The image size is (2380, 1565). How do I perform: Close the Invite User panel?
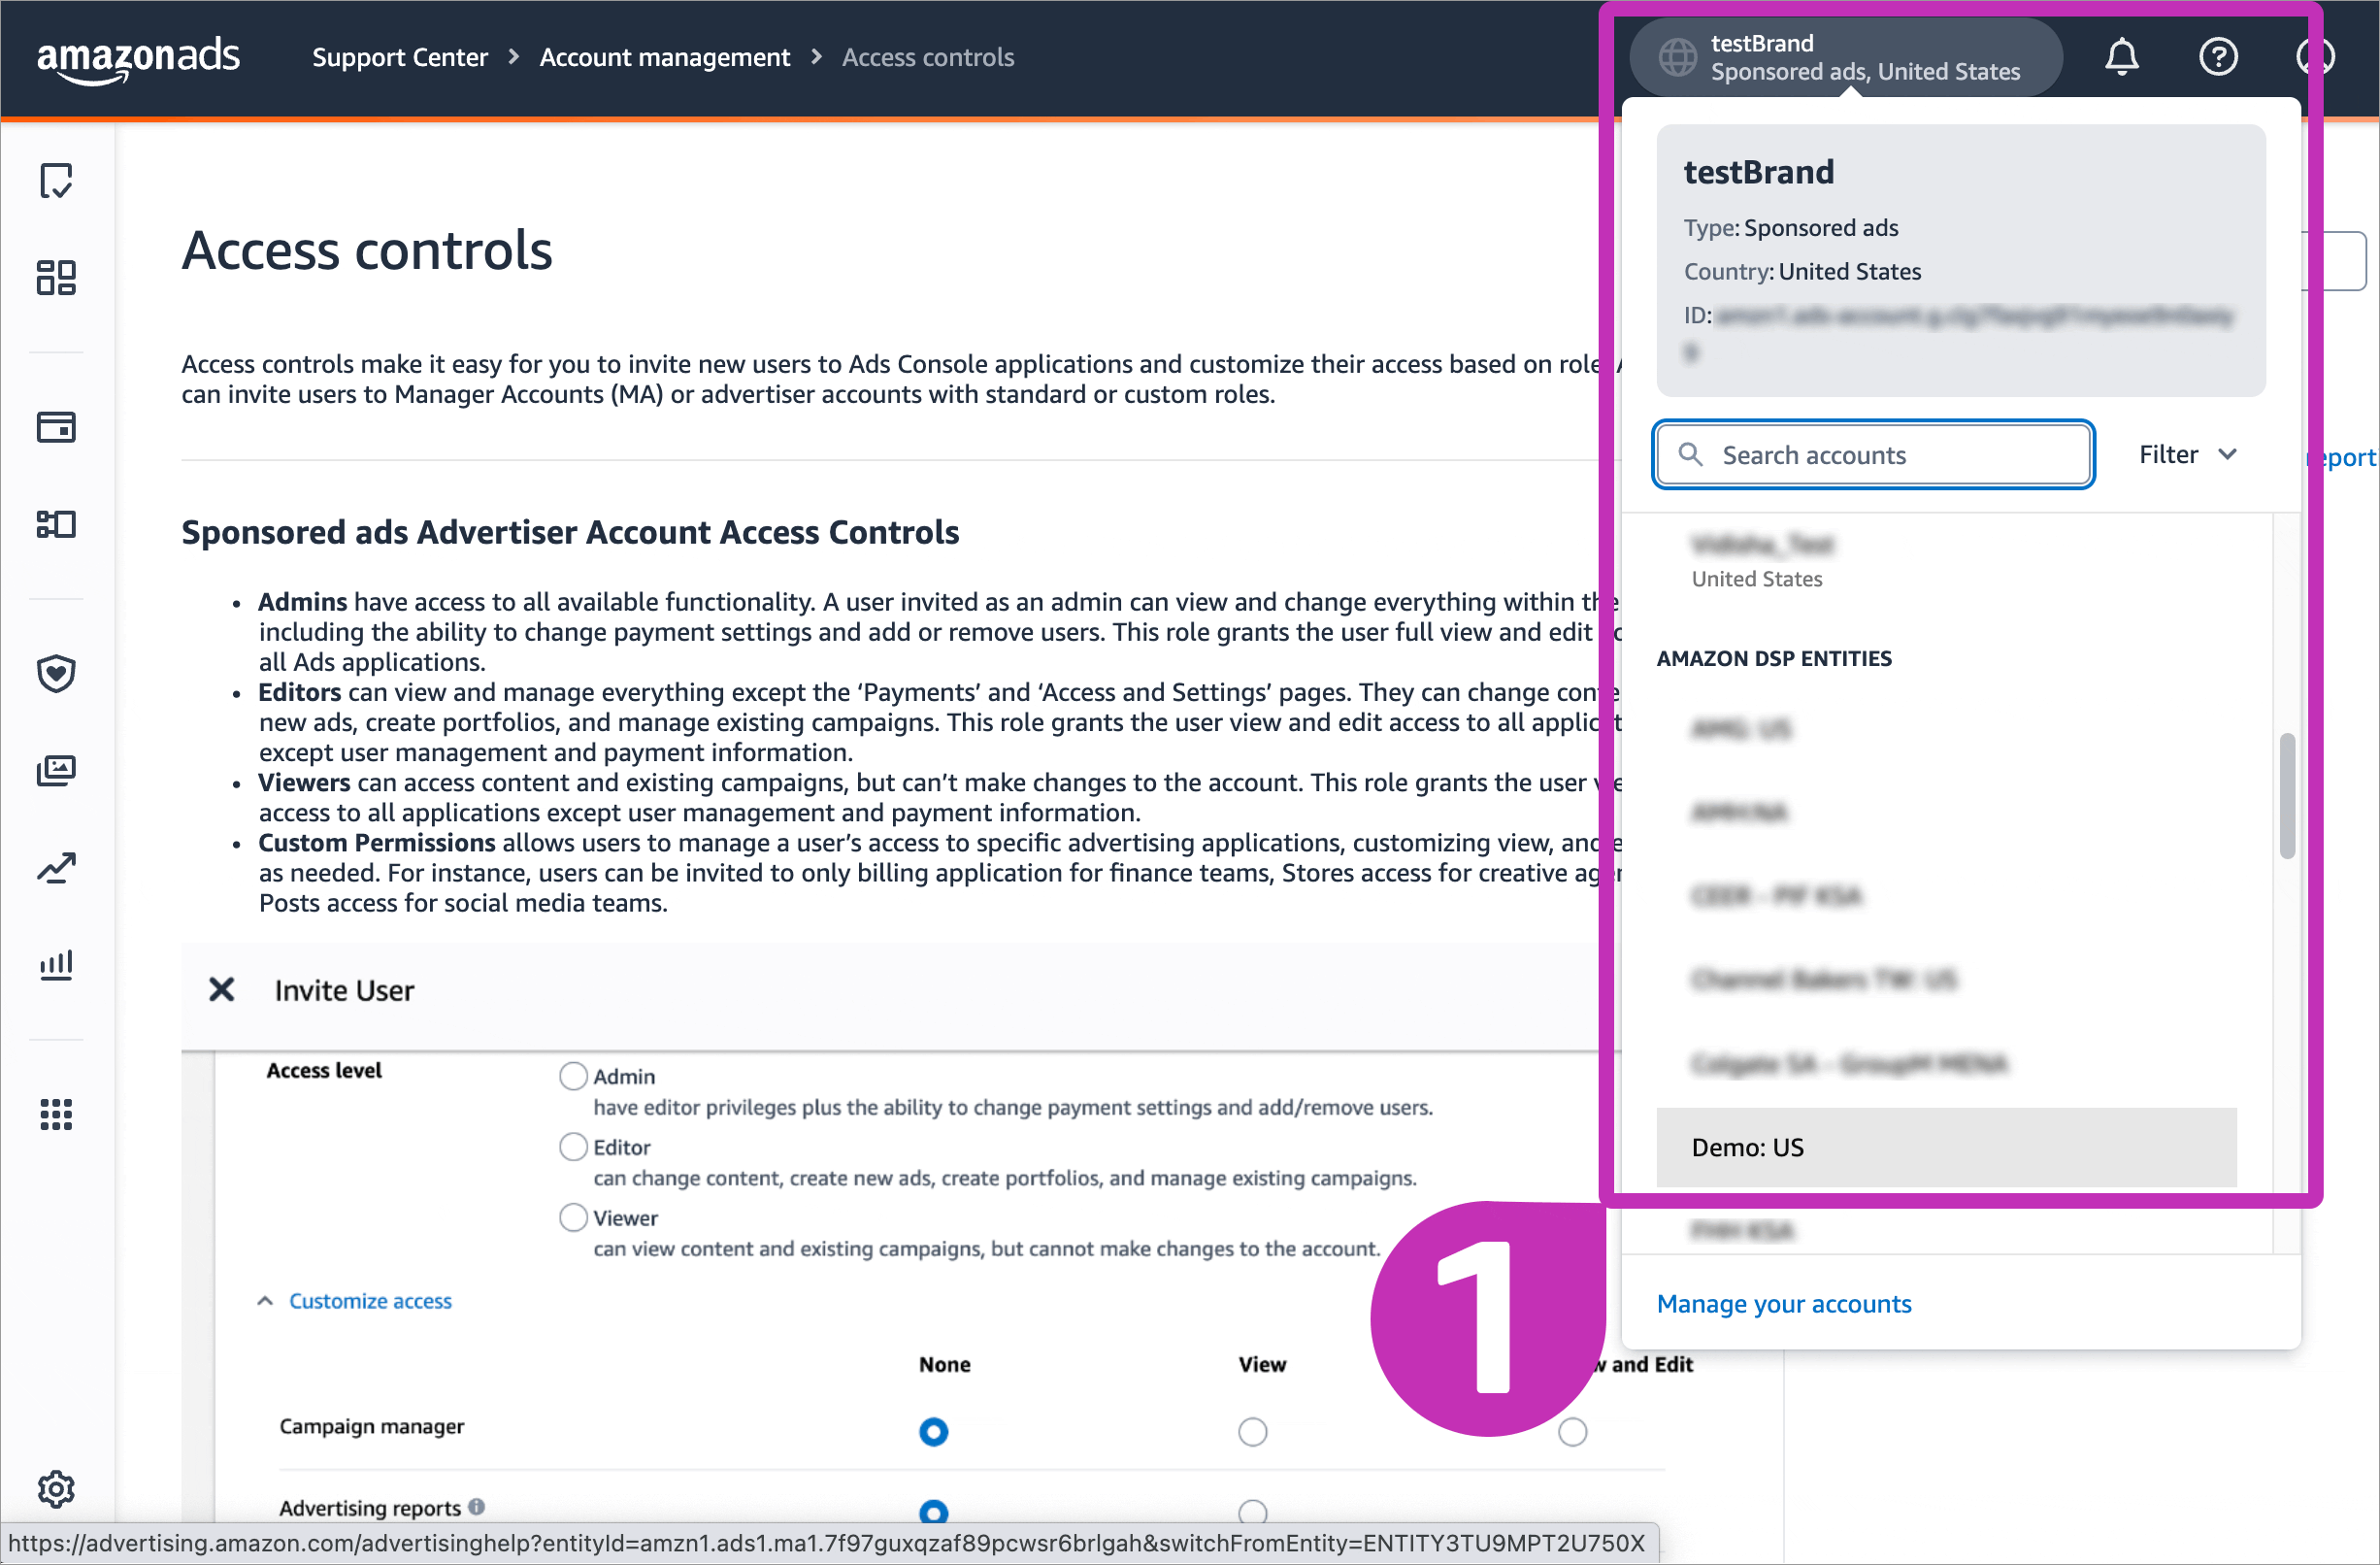click(221, 990)
